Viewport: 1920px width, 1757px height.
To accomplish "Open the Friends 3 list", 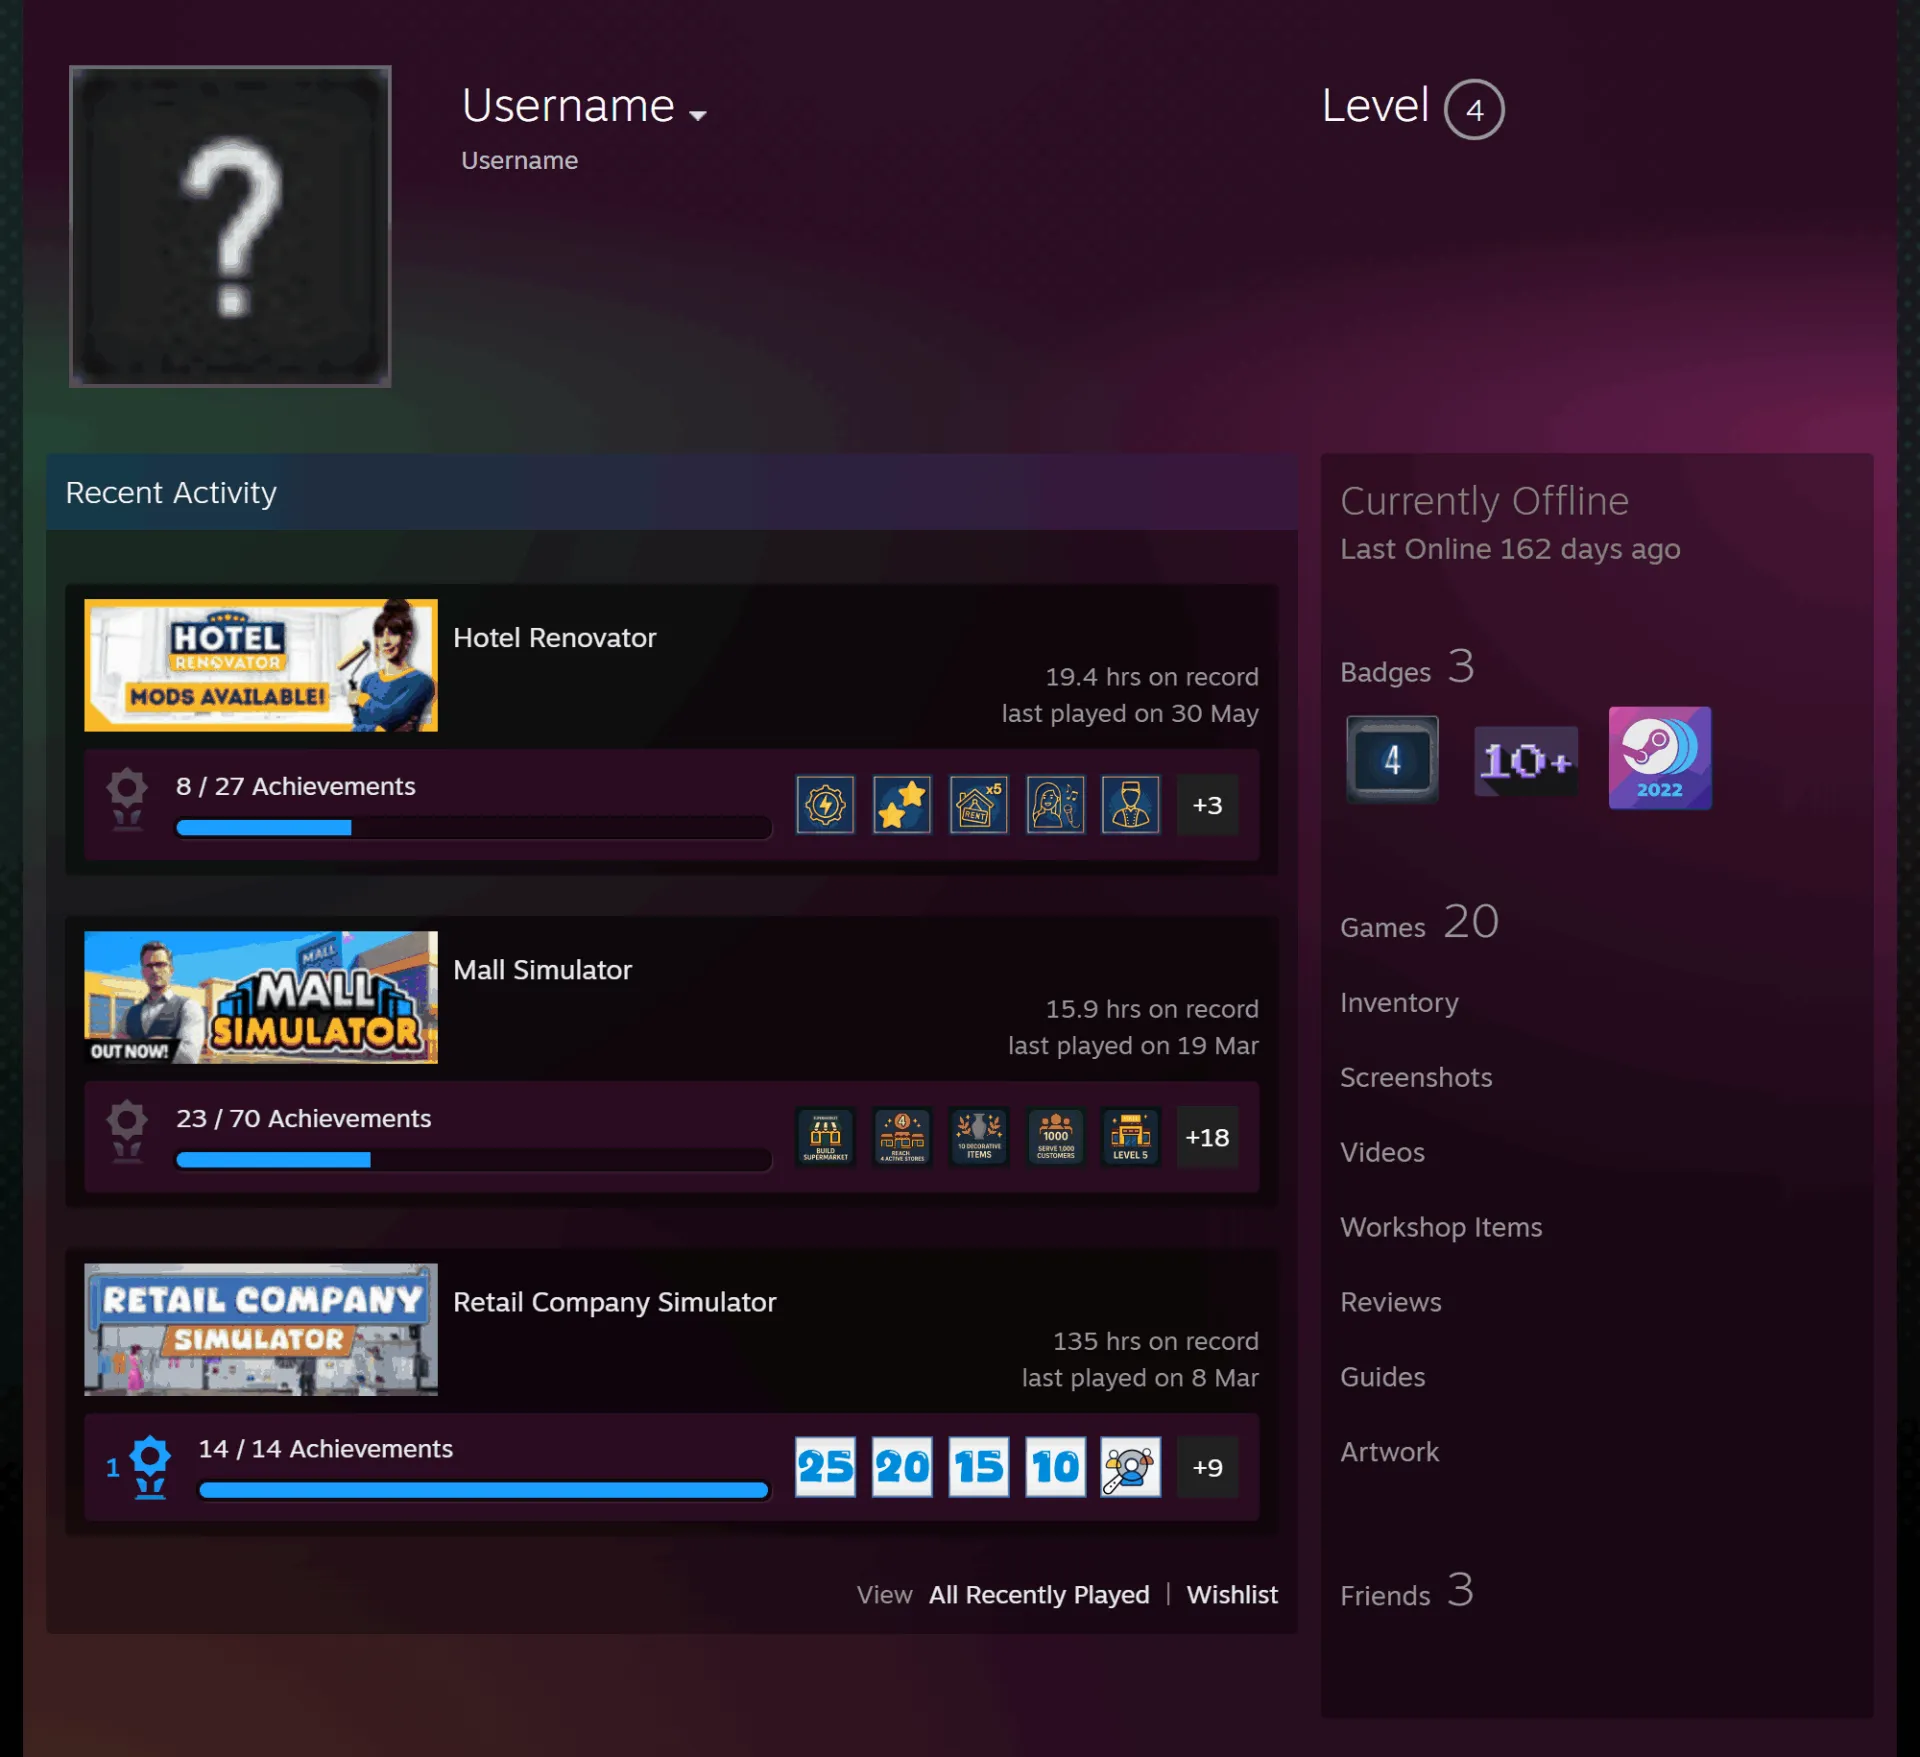I will click(1407, 1591).
